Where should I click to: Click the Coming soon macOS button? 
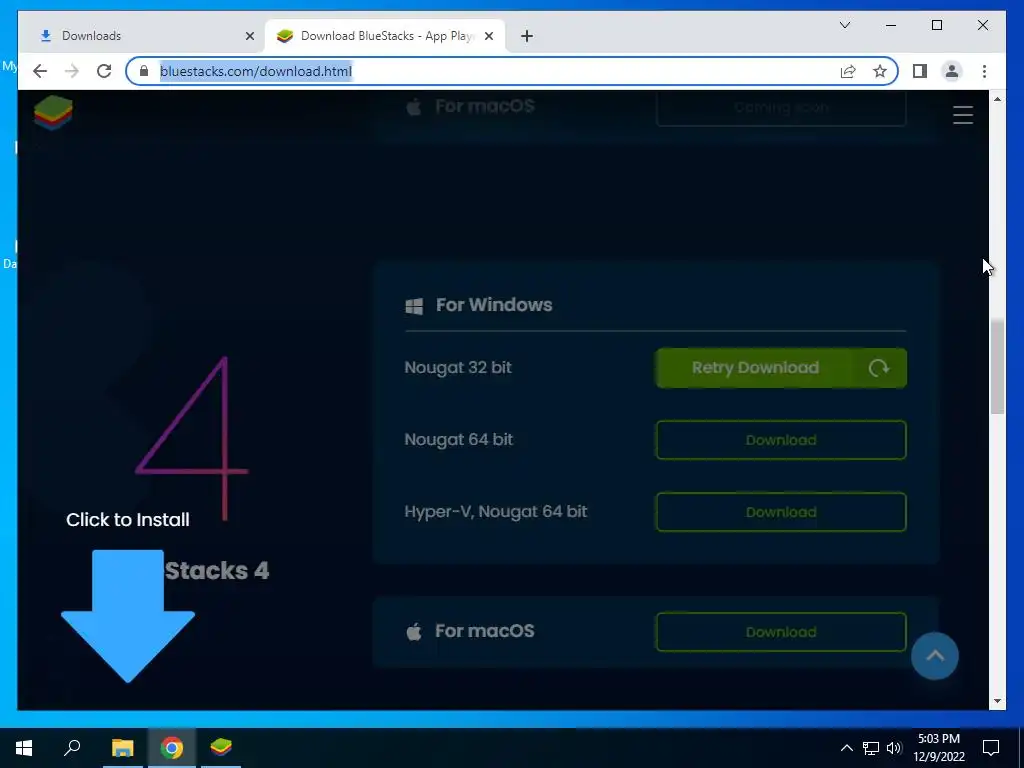(x=781, y=107)
